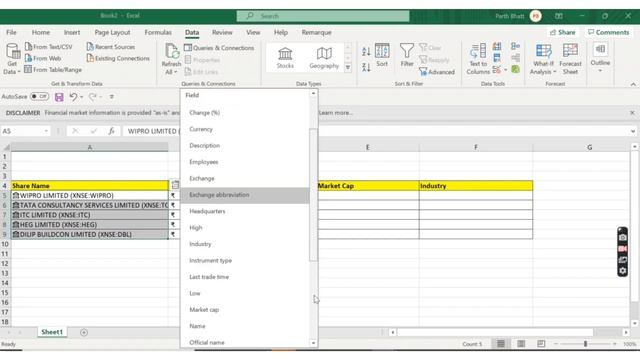Switch to the Review tab
640x360 pixels.
(222, 32)
